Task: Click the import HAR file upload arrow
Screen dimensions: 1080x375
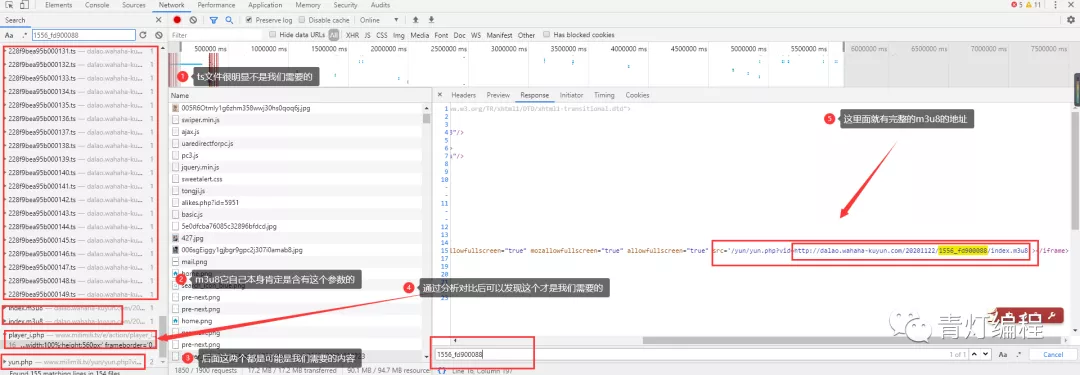Action: (x=415, y=20)
